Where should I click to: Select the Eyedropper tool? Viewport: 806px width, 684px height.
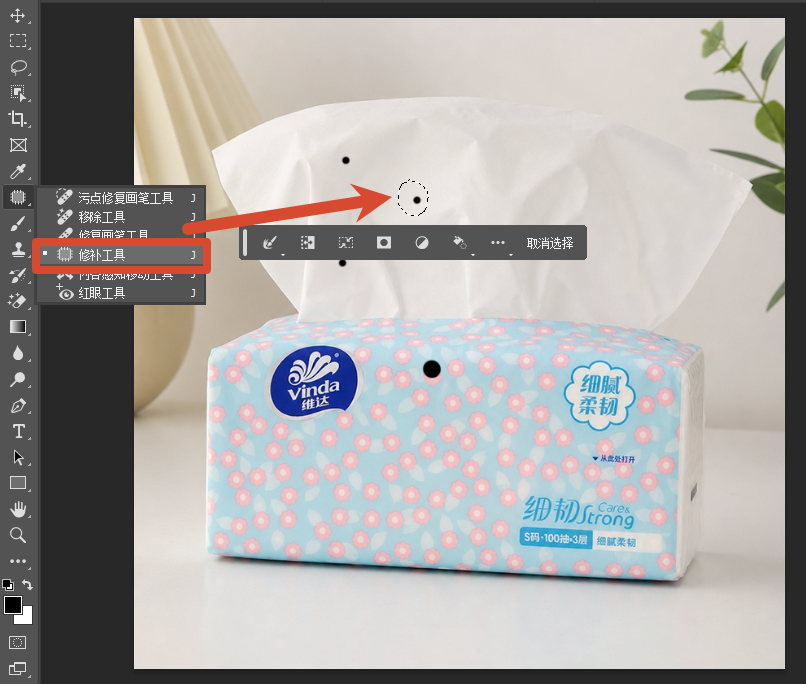coord(18,171)
